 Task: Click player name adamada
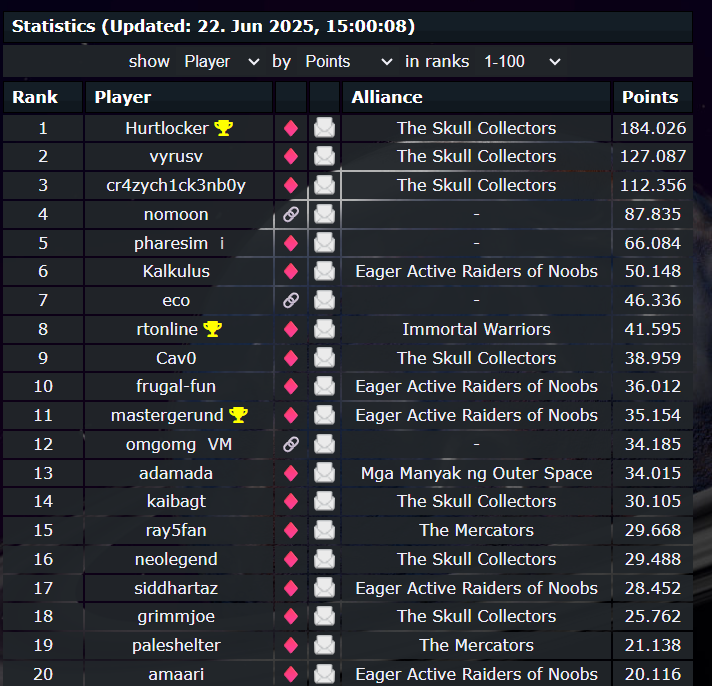point(176,474)
